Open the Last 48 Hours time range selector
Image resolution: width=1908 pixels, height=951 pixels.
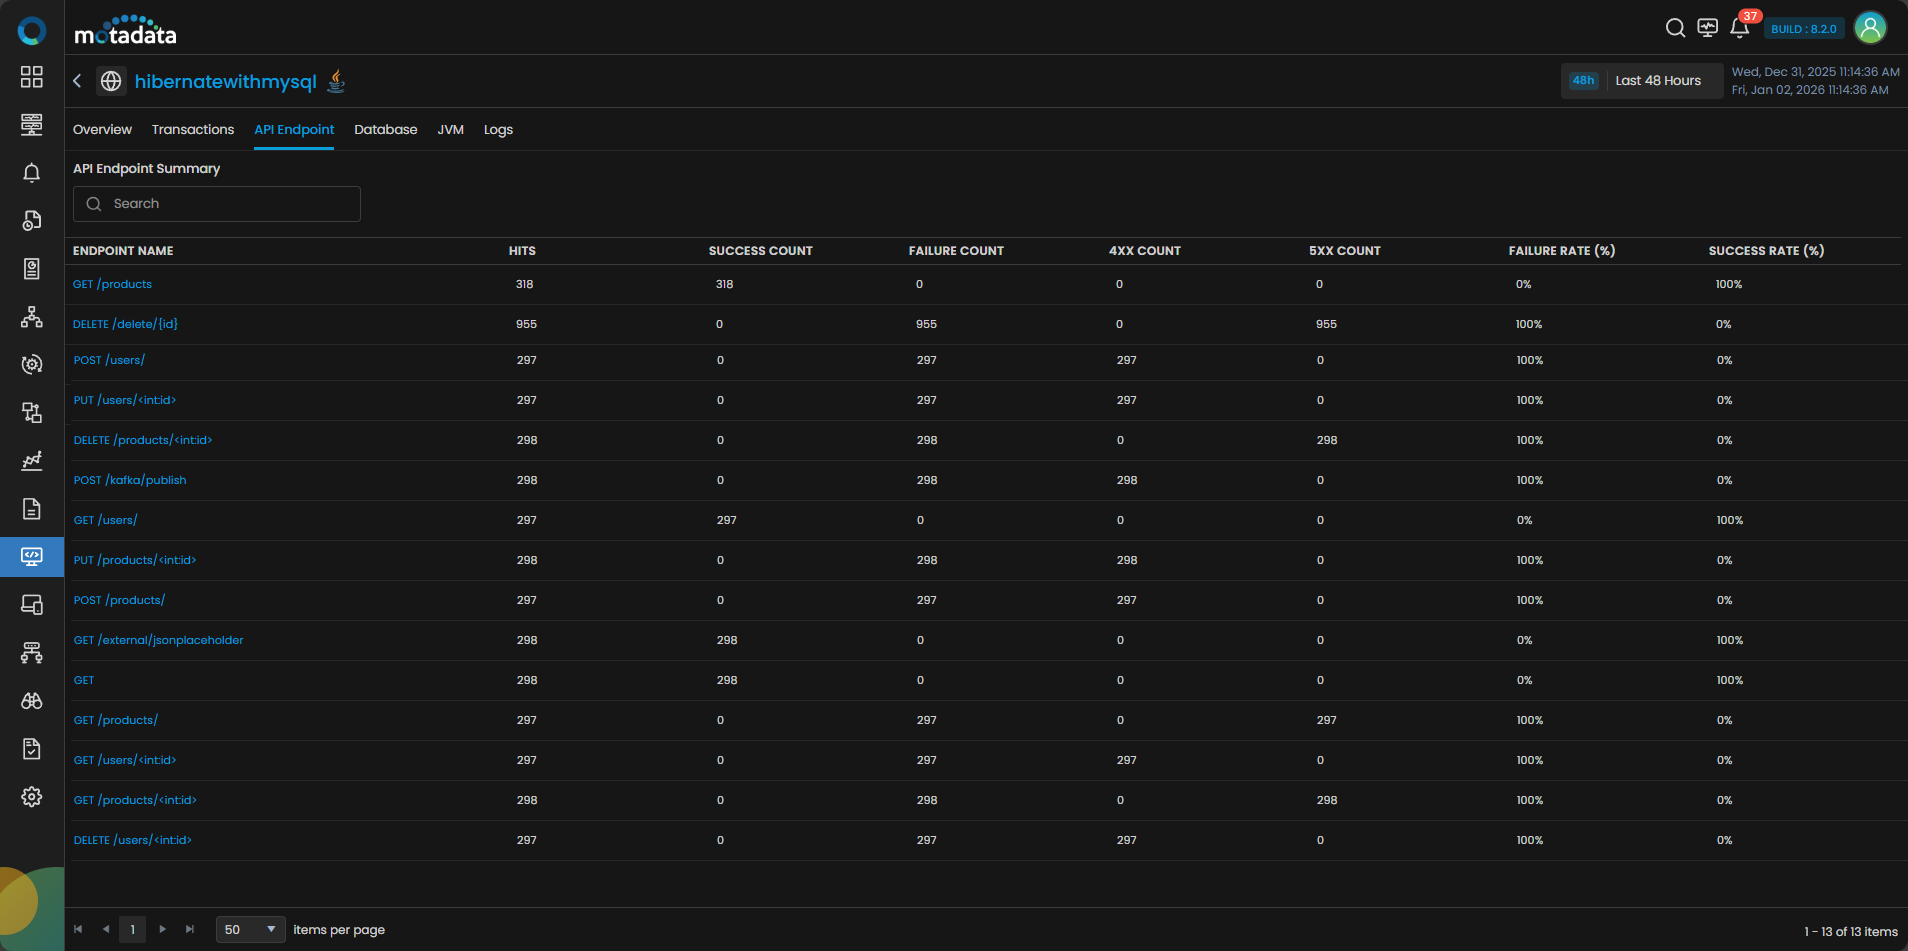[1641, 81]
